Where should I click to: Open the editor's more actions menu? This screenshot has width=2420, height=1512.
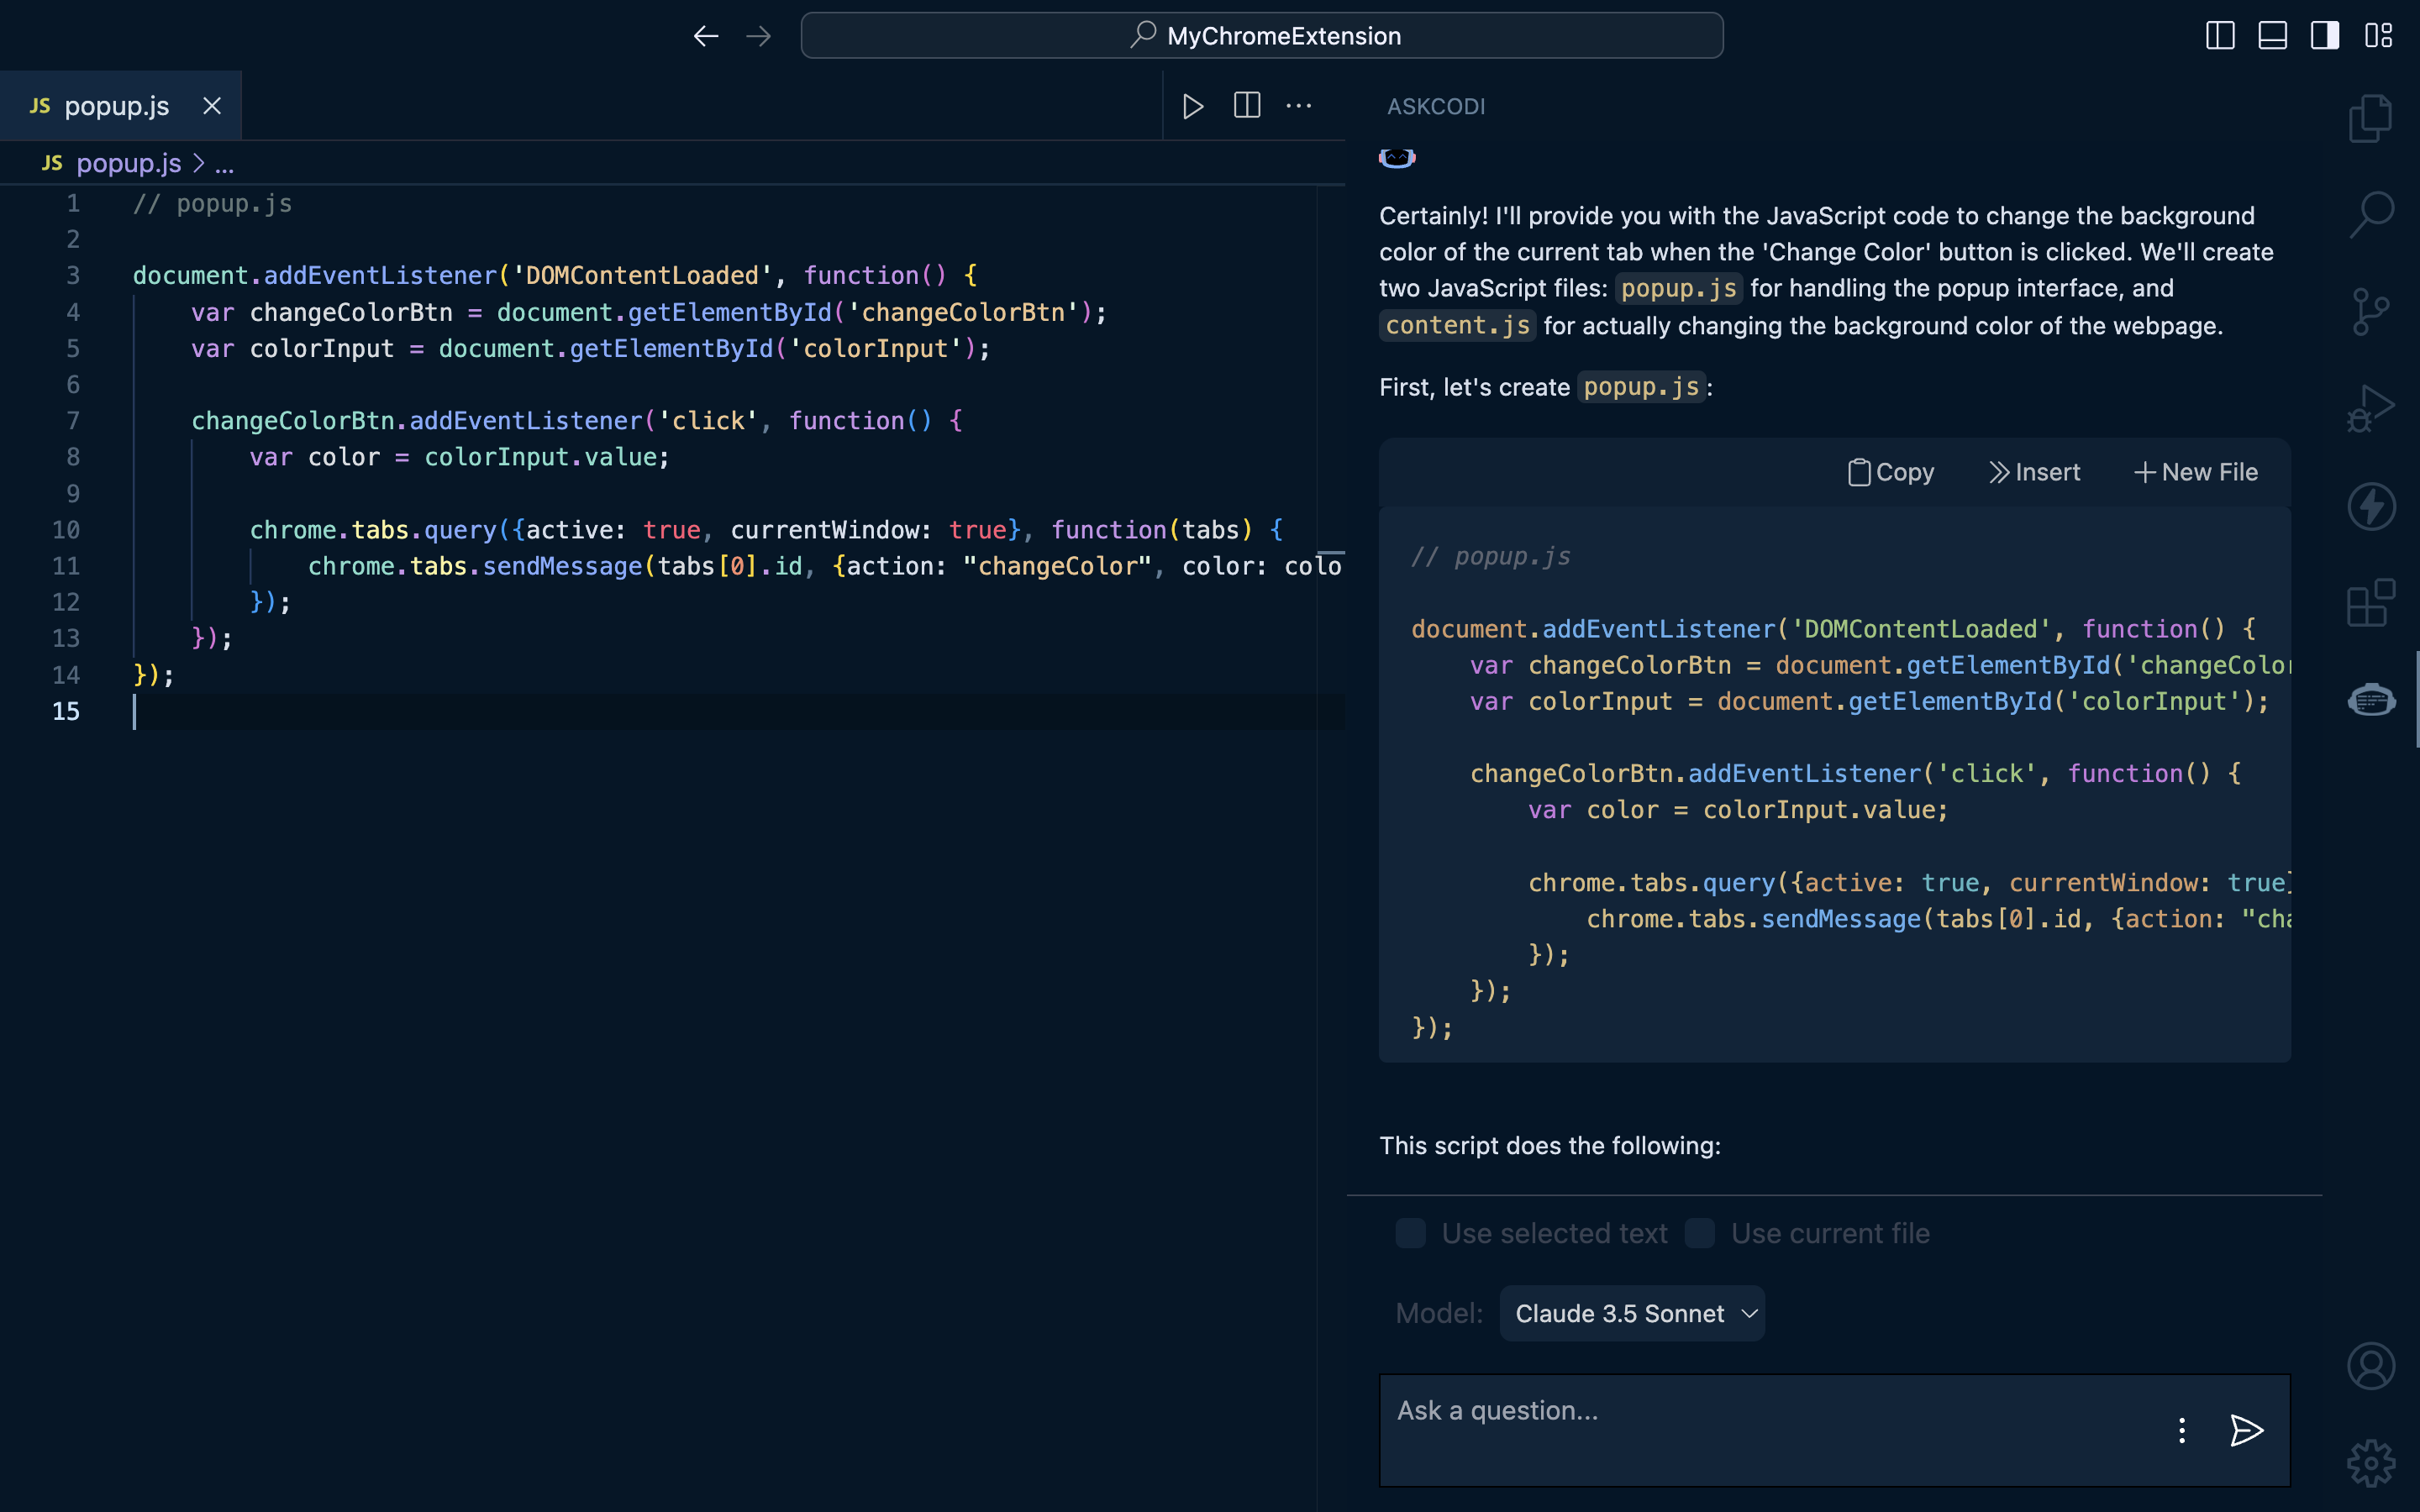click(1299, 106)
